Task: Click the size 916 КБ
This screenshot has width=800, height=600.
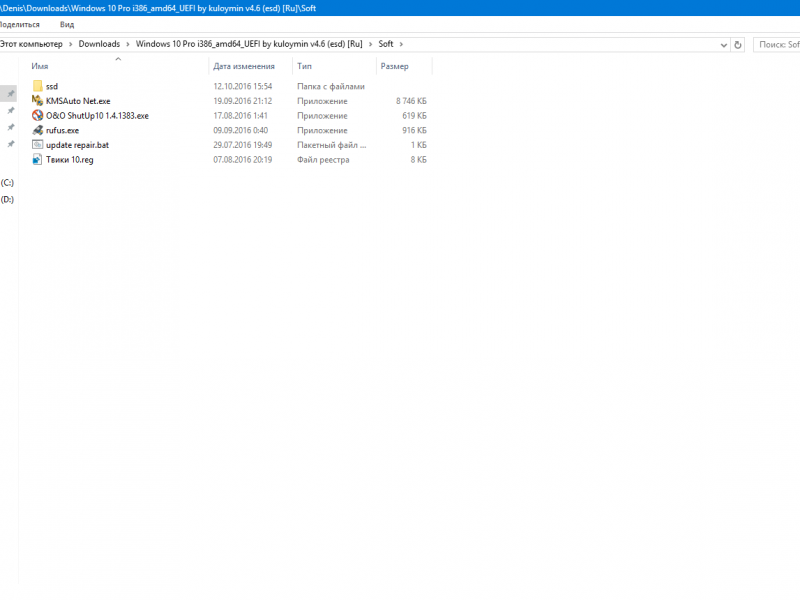Action: pos(414,131)
